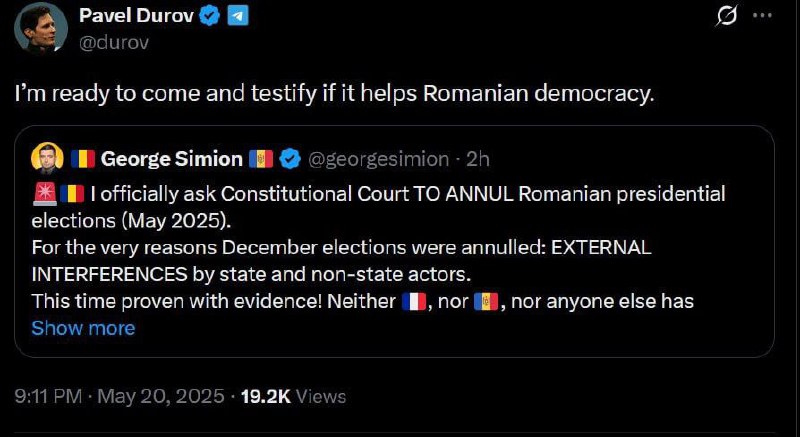Open the @georgesimion handle link
The height and width of the screenshot is (437, 800).
pyautogui.click(x=371, y=158)
